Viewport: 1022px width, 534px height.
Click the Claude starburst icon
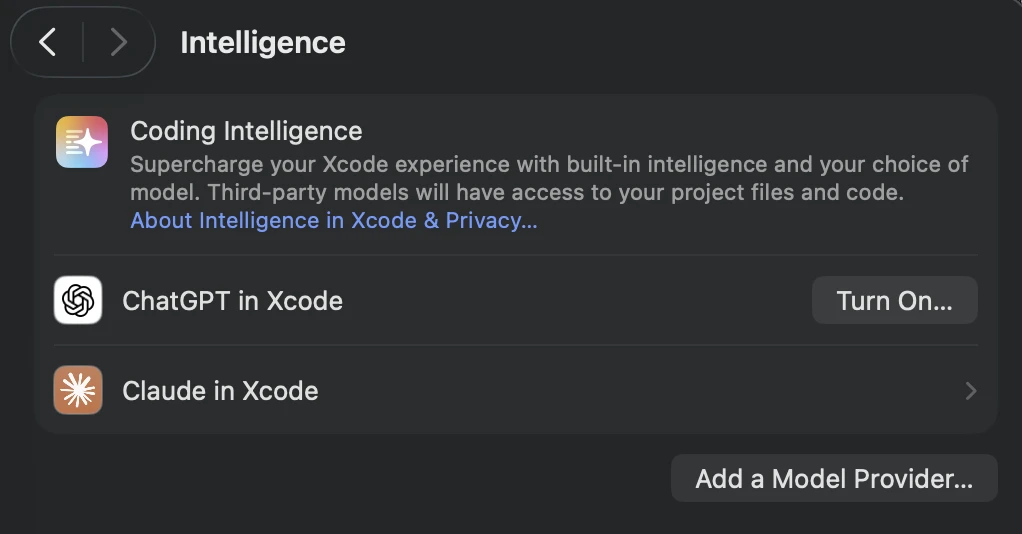pyautogui.click(x=78, y=390)
